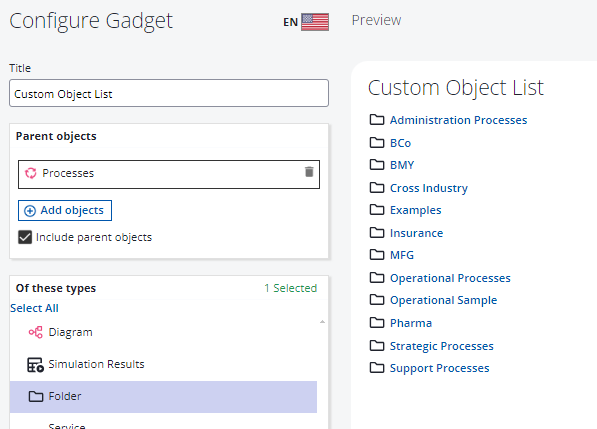
Task: Click the US flag language icon
Action: pos(315,22)
